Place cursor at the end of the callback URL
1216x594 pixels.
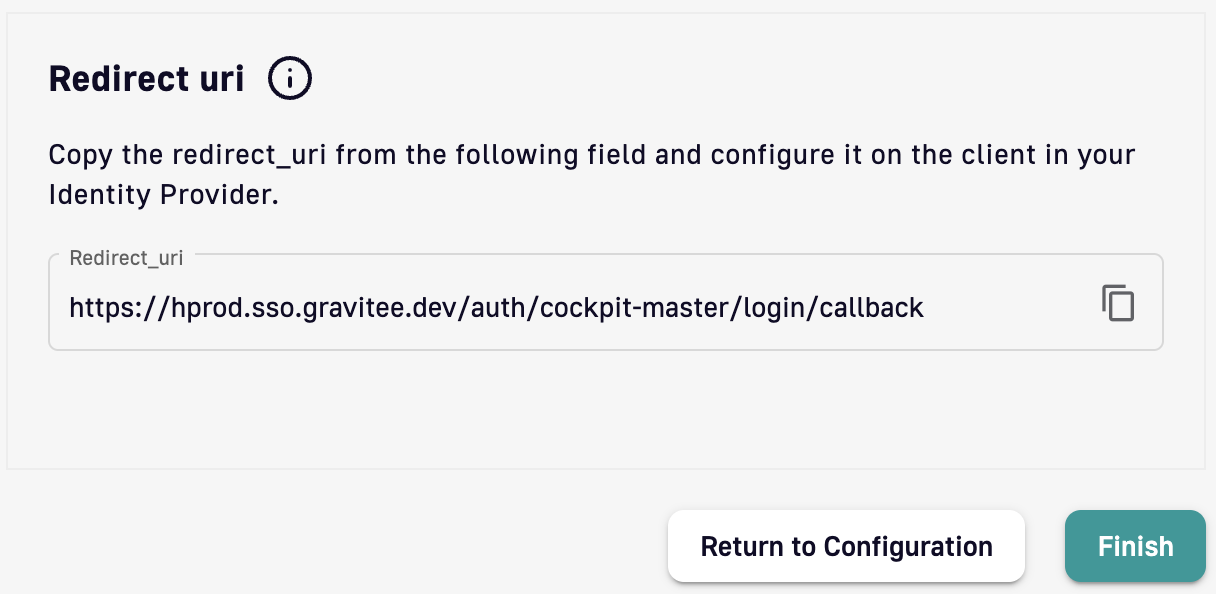(922, 307)
